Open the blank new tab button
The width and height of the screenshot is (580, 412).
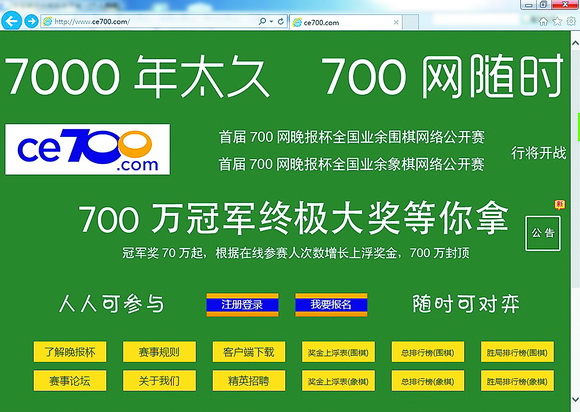point(410,22)
